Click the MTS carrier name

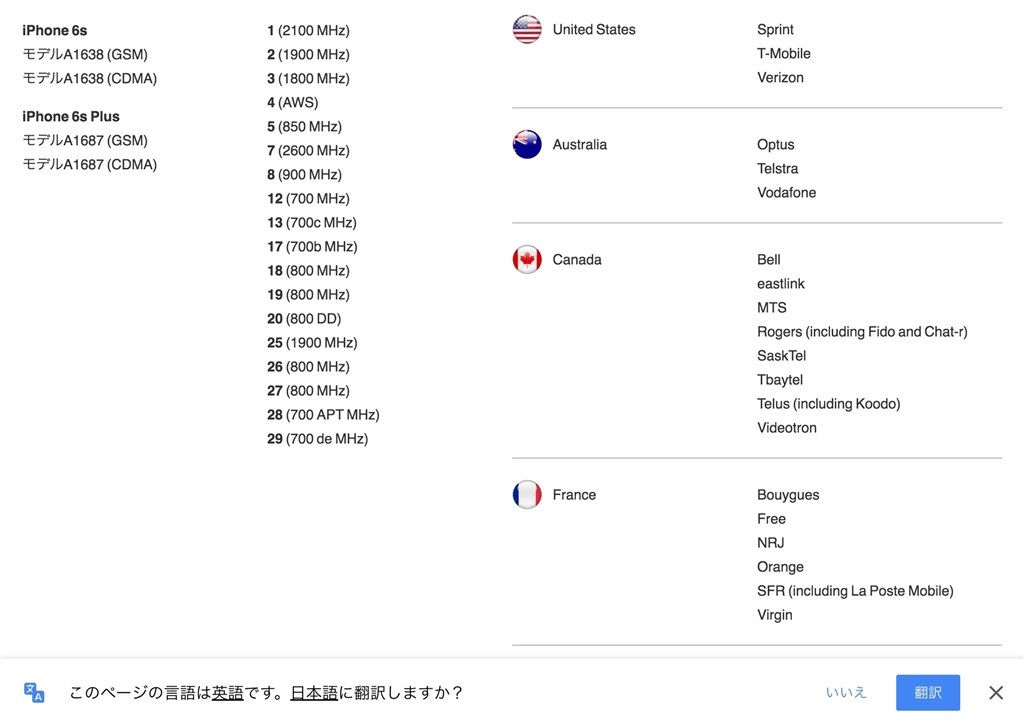(771, 308)
